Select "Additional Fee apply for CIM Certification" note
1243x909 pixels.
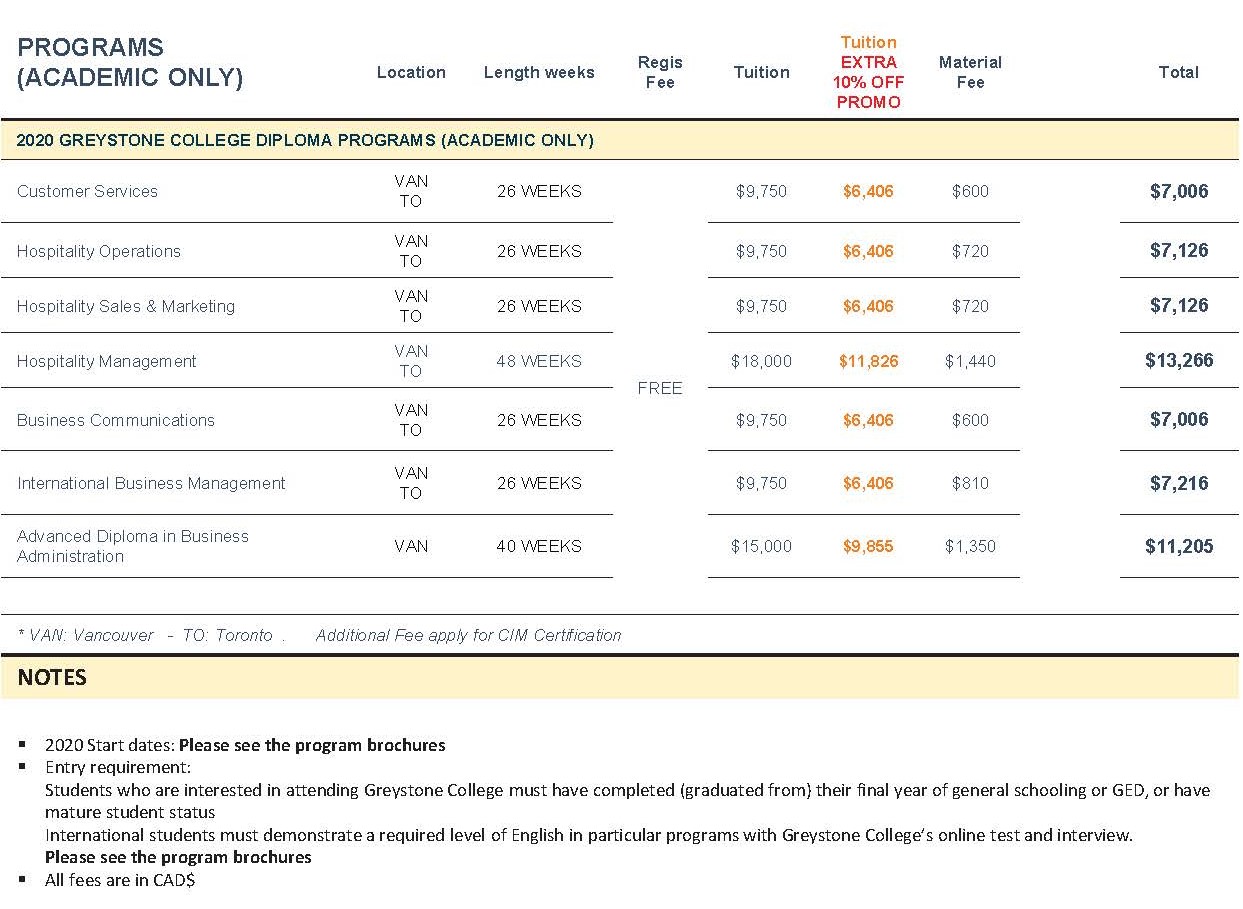point(468,635)
